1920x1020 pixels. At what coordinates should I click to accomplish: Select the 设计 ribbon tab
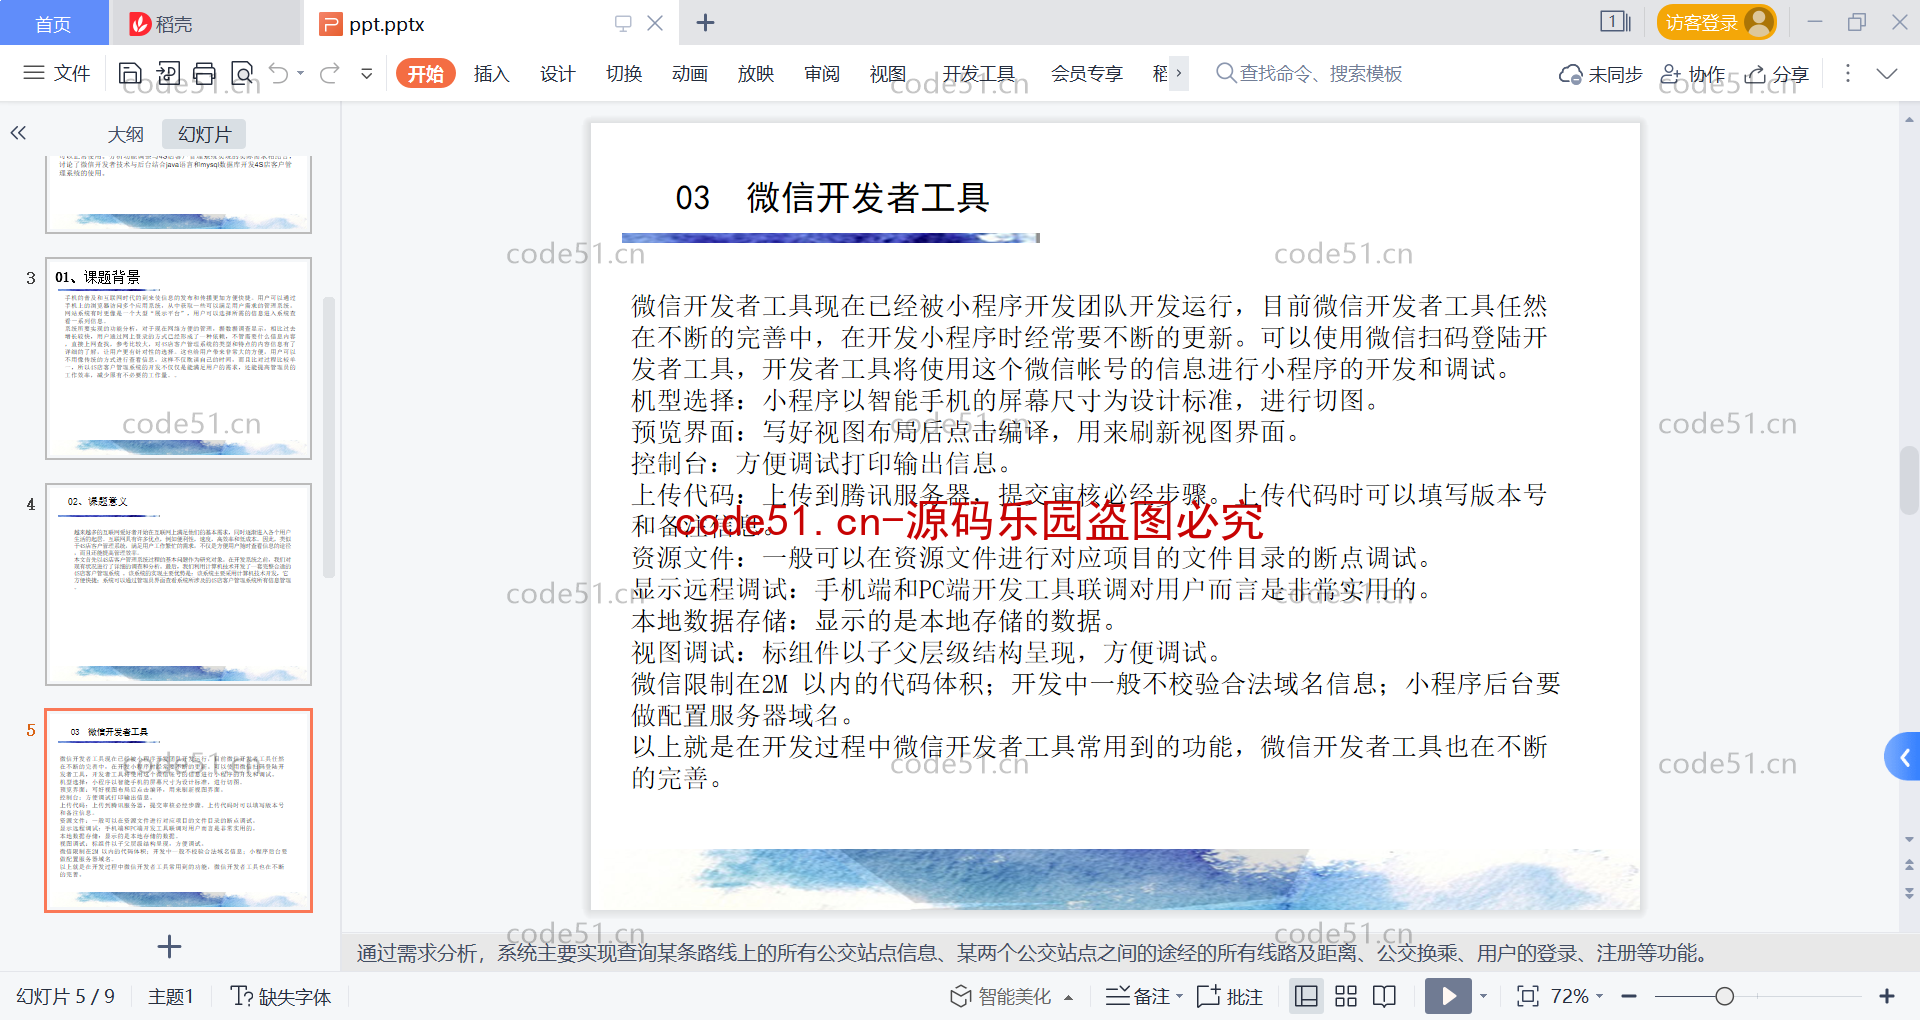(x=557, y=73)
